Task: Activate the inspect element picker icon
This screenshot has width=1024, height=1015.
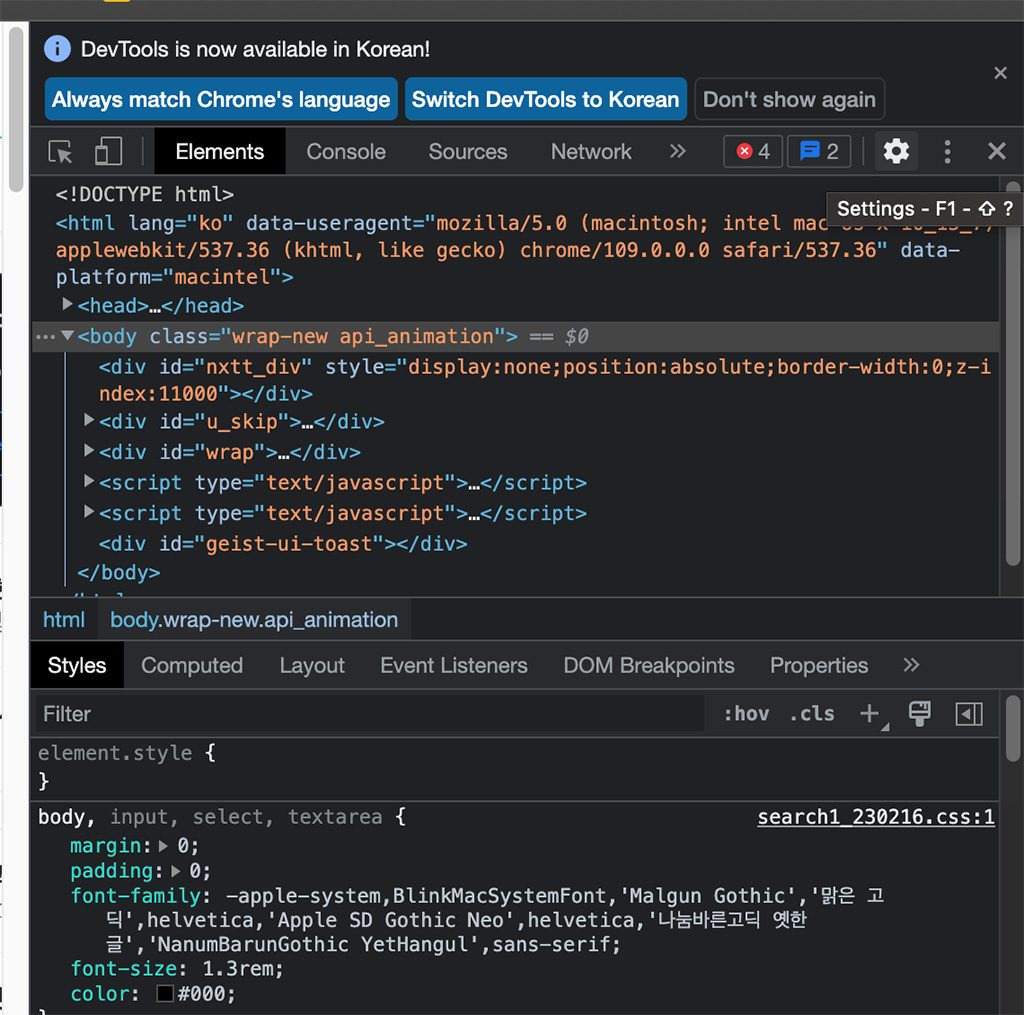Action: click(x=61, y=152)
